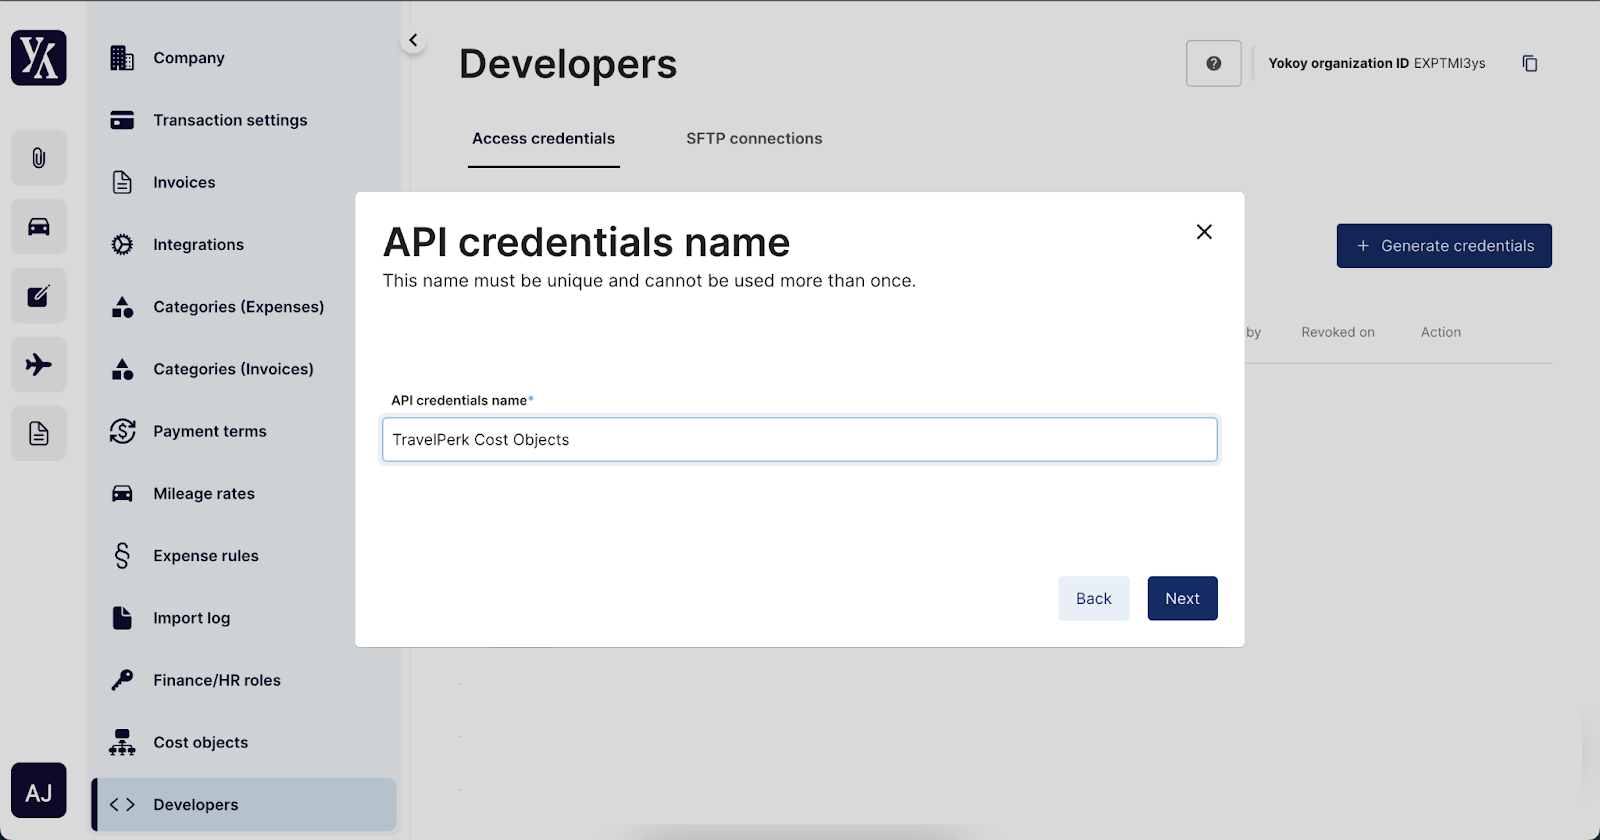Click the Transaction settings card icon
Image resolution: width=1600 pixels, height=840 pixels.
click(122, 120)
